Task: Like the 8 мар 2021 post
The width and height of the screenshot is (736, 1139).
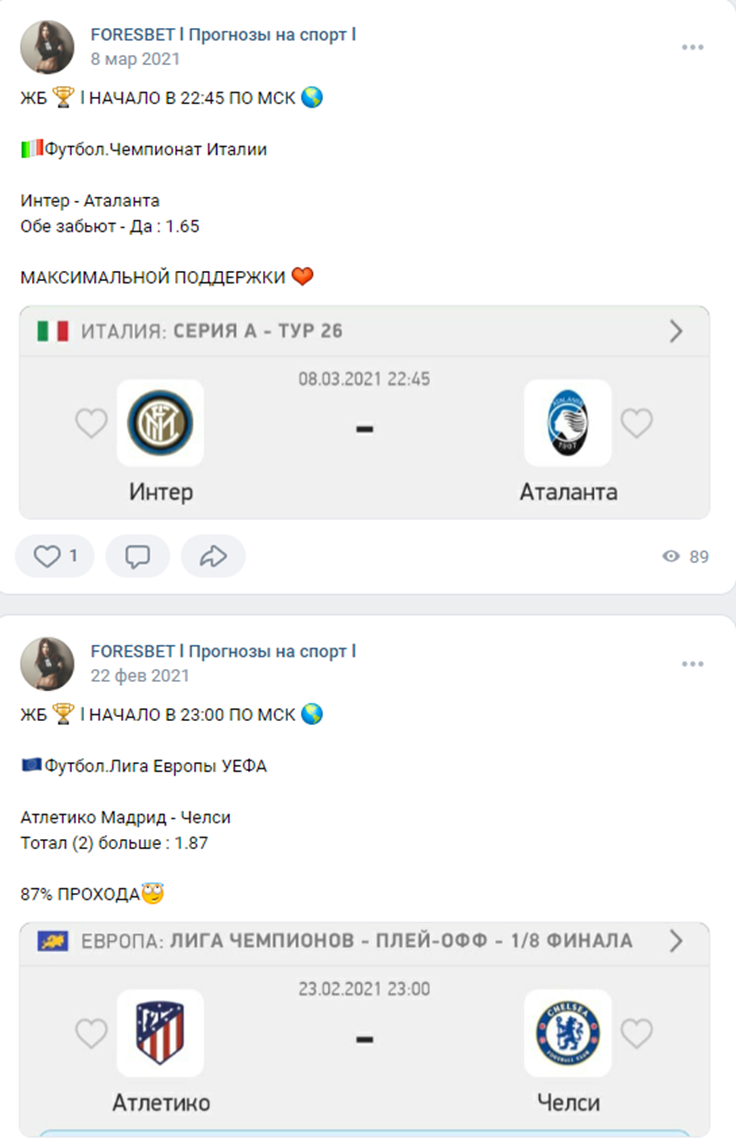Action: [x=54, y=556]
